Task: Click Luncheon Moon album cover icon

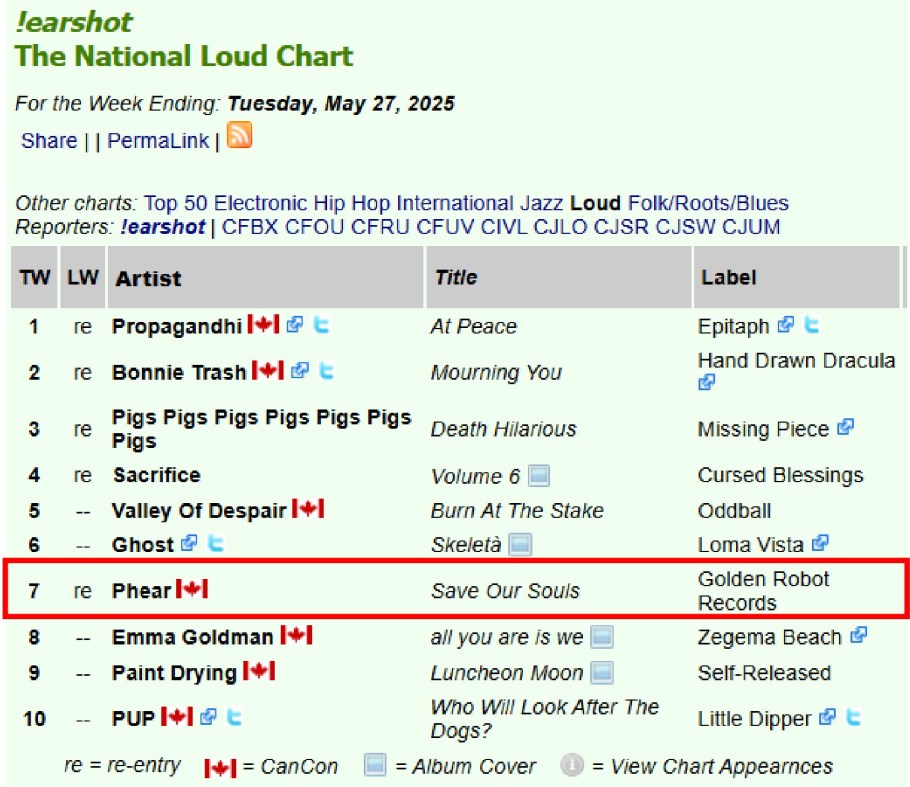Action: point(602,673)
